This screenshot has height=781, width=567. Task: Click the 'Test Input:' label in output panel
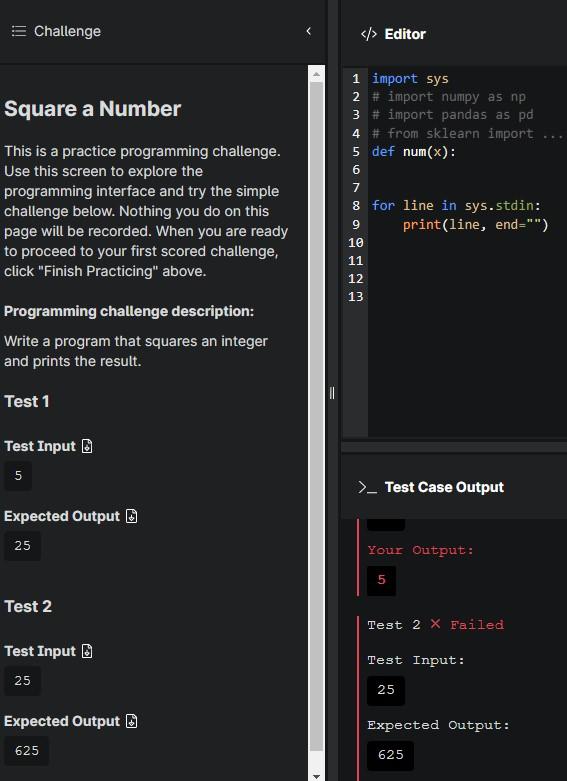[x=416, y=660]
